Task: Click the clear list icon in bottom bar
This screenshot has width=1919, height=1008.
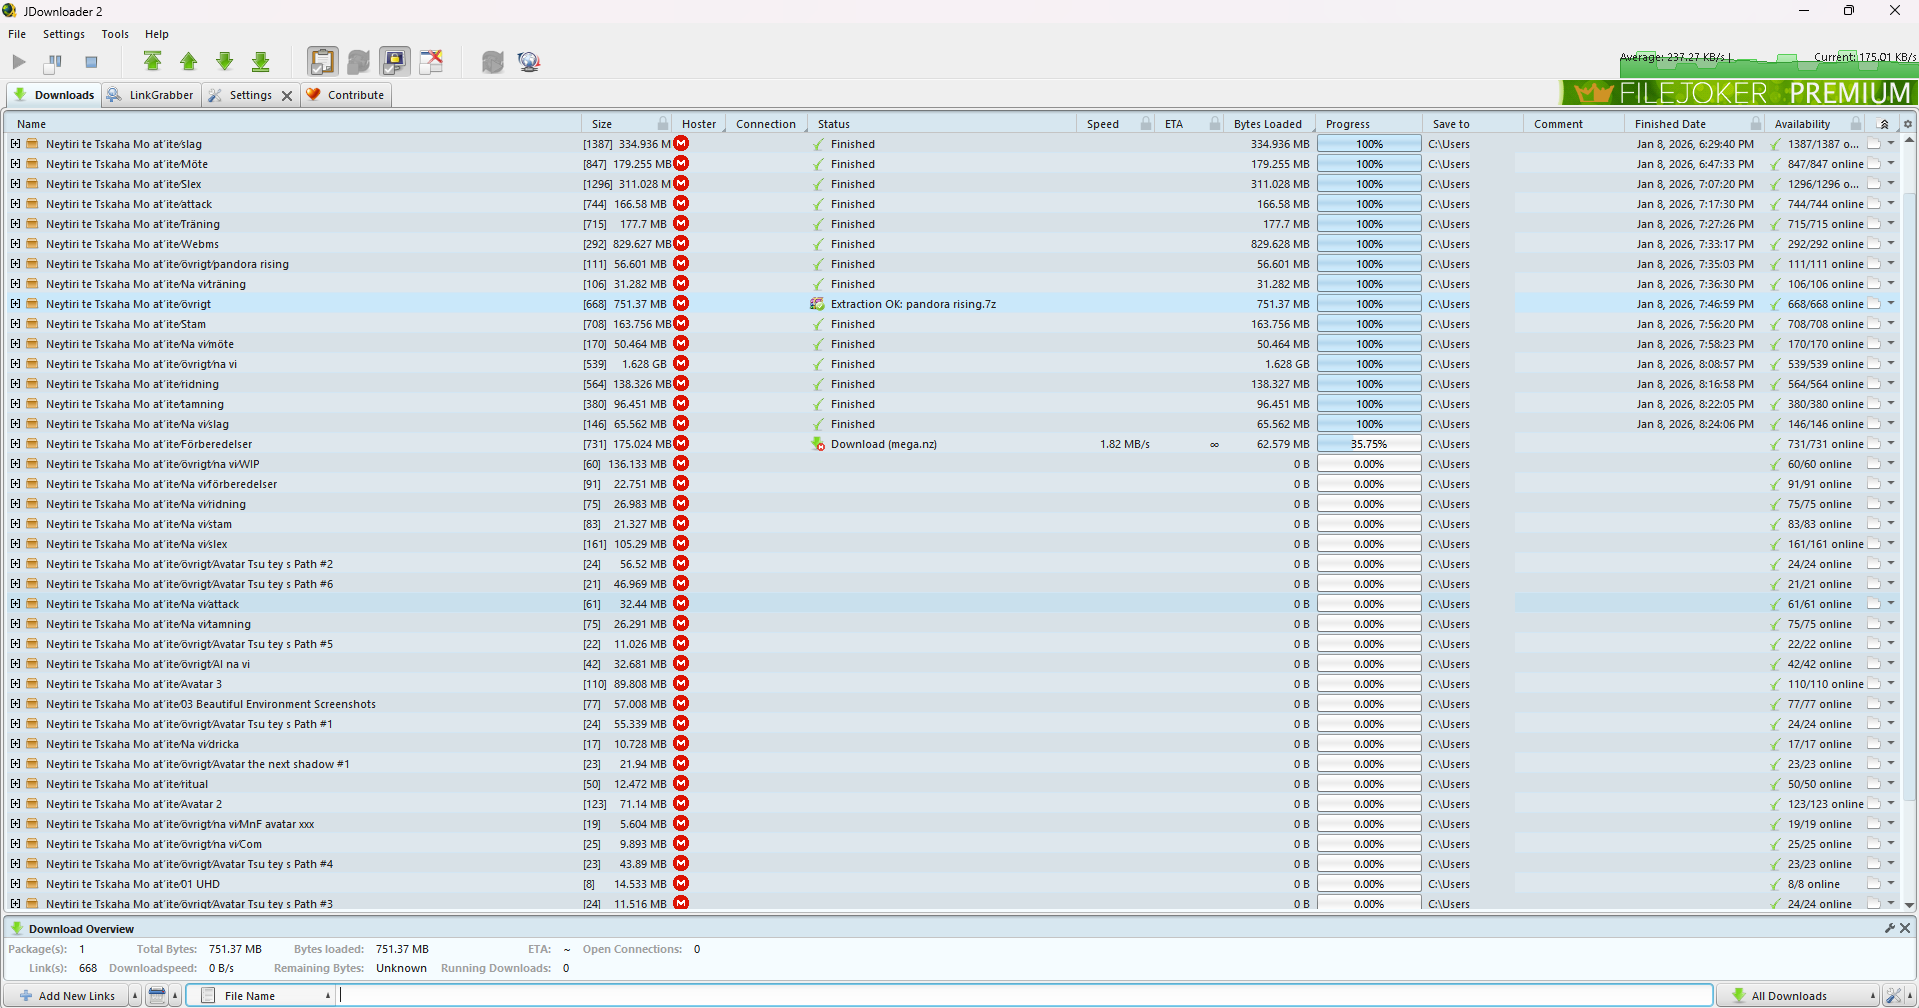Action: pos(157,996)
